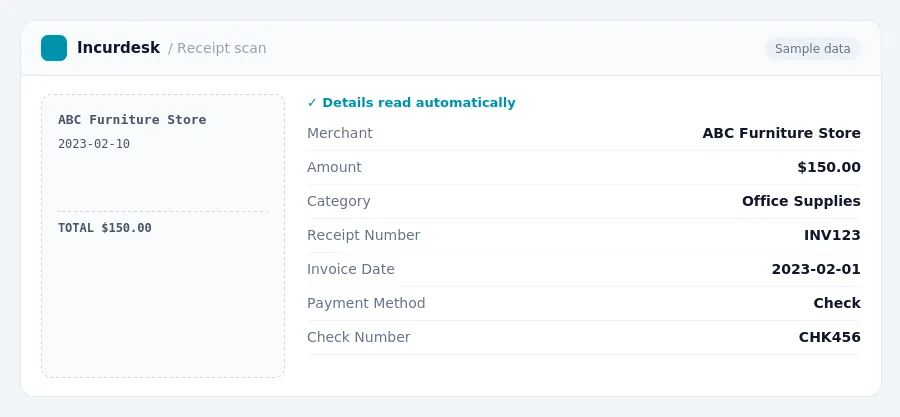The image size is (900, 417).
Task: Click the 2023-02-10 date on receipt
Action: 94,144
